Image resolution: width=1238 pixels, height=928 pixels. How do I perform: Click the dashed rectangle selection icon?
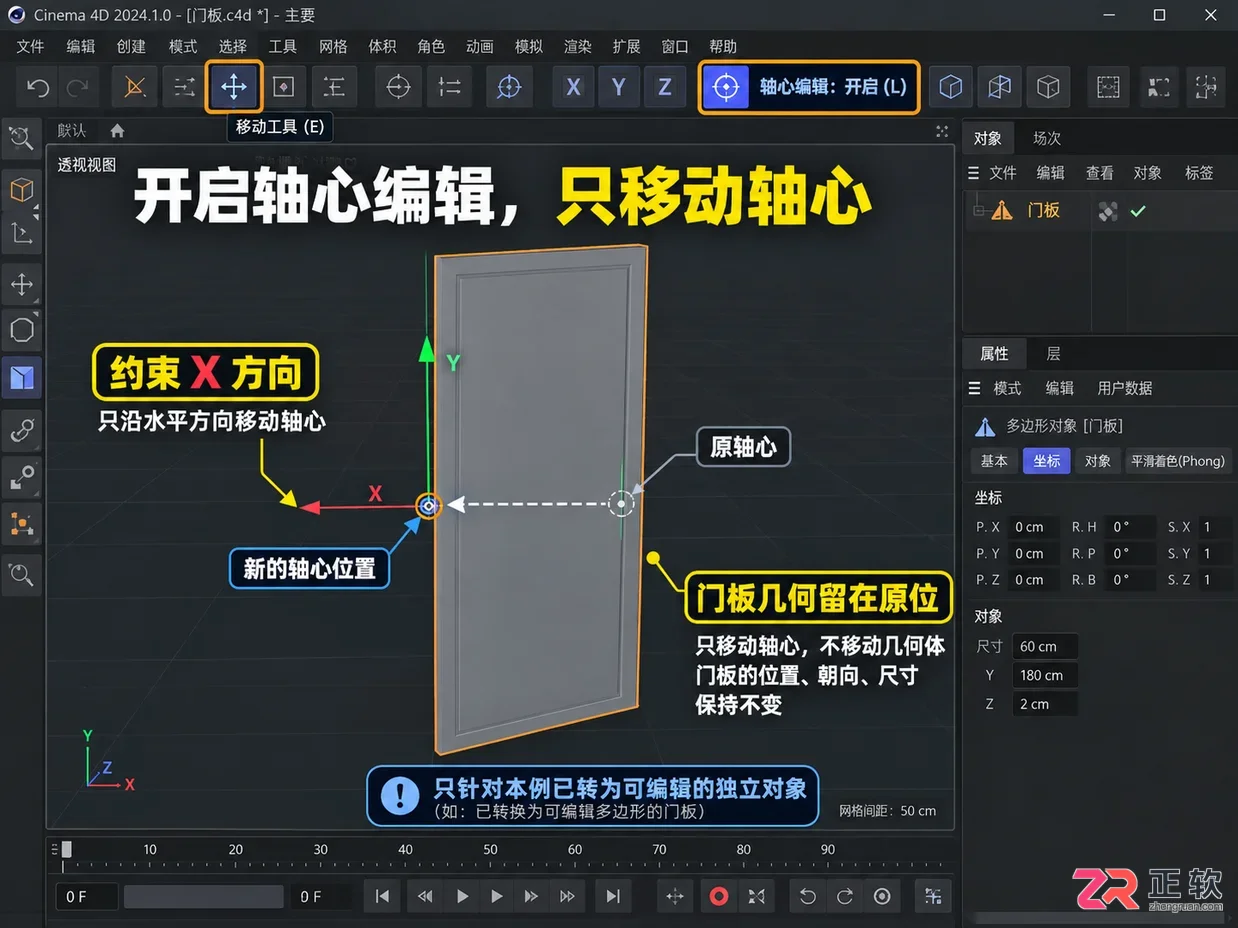click(x=1108, y=87)
